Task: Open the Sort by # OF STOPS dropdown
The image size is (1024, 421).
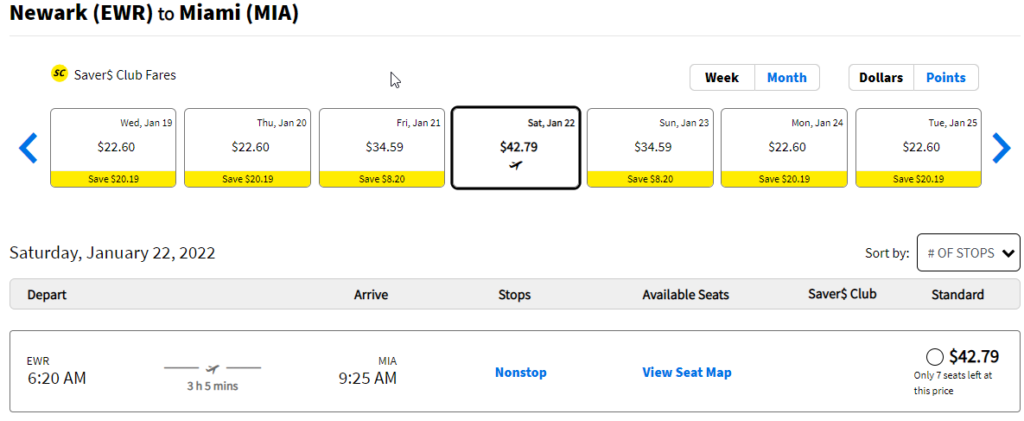Action: [968, 253]
